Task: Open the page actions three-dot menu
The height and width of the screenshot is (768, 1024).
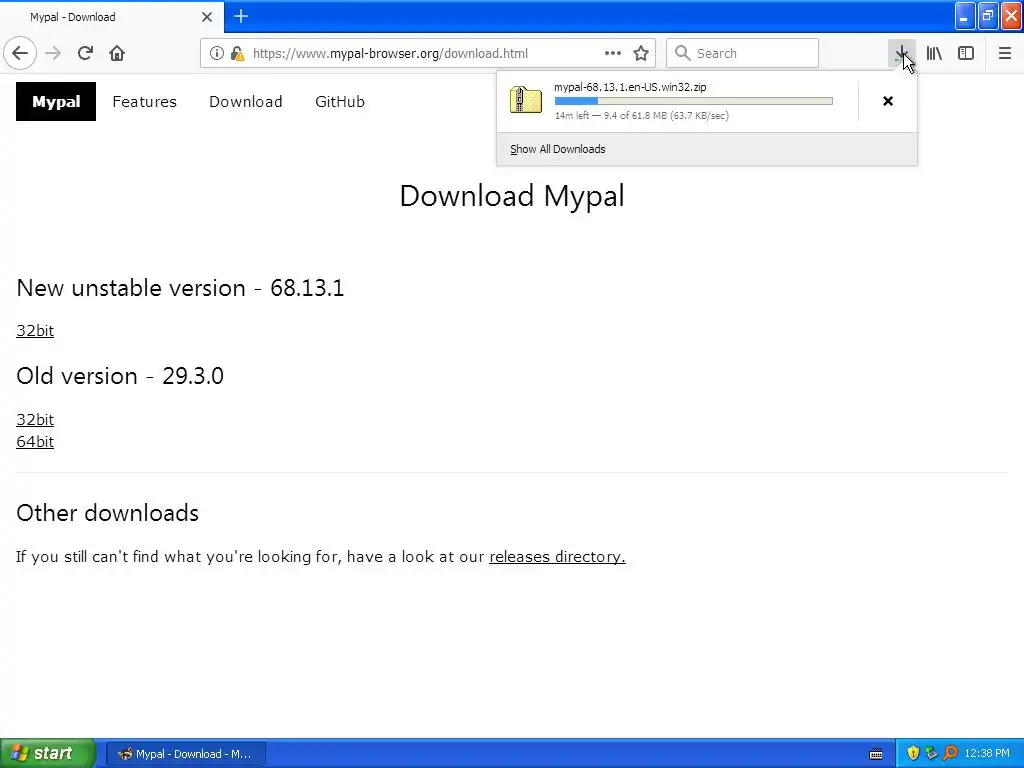Action: click(x=613, y=53)
